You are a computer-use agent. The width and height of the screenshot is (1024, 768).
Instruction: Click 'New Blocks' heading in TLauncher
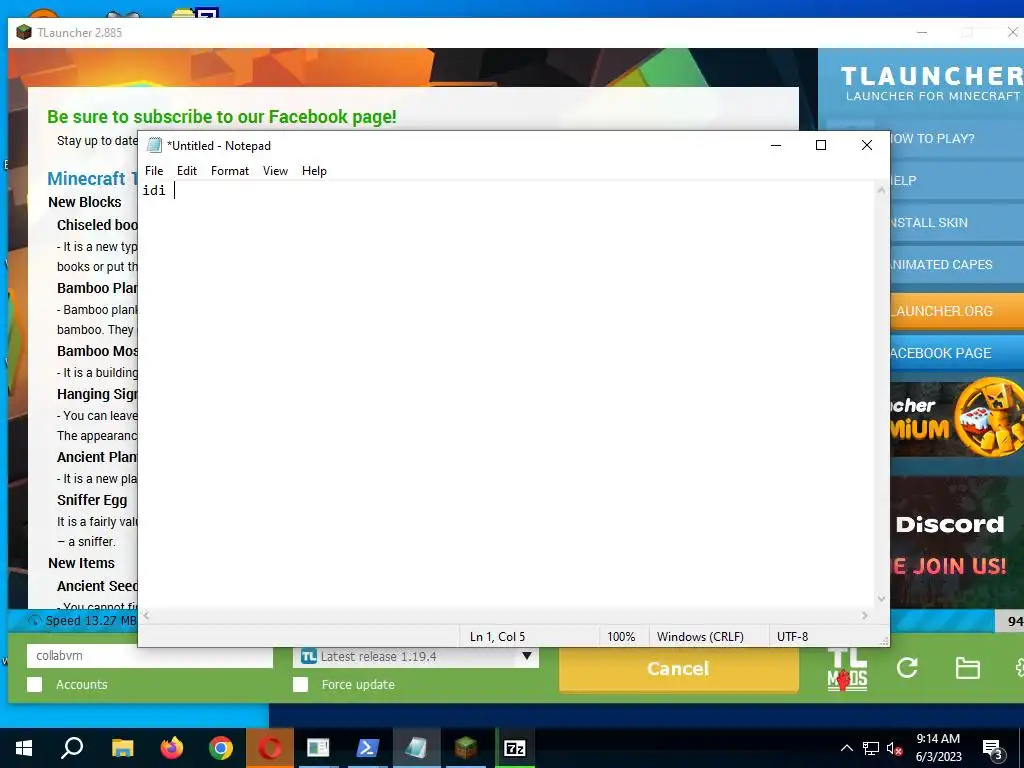(x=85, y=202)
